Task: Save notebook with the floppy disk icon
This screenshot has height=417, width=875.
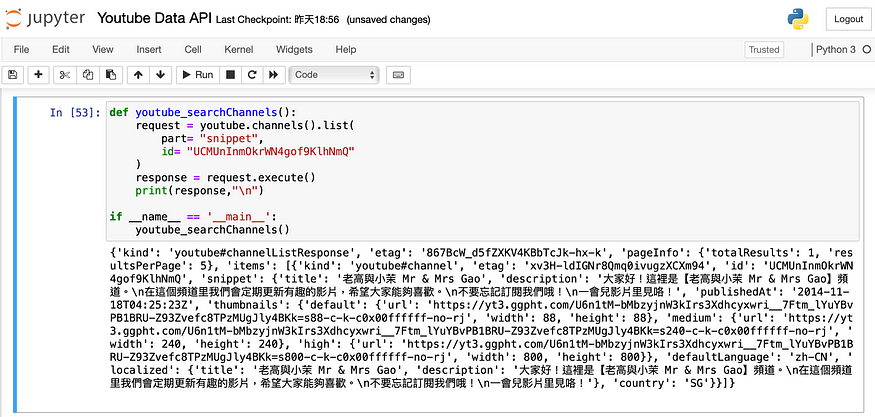Action: point(13,75)
